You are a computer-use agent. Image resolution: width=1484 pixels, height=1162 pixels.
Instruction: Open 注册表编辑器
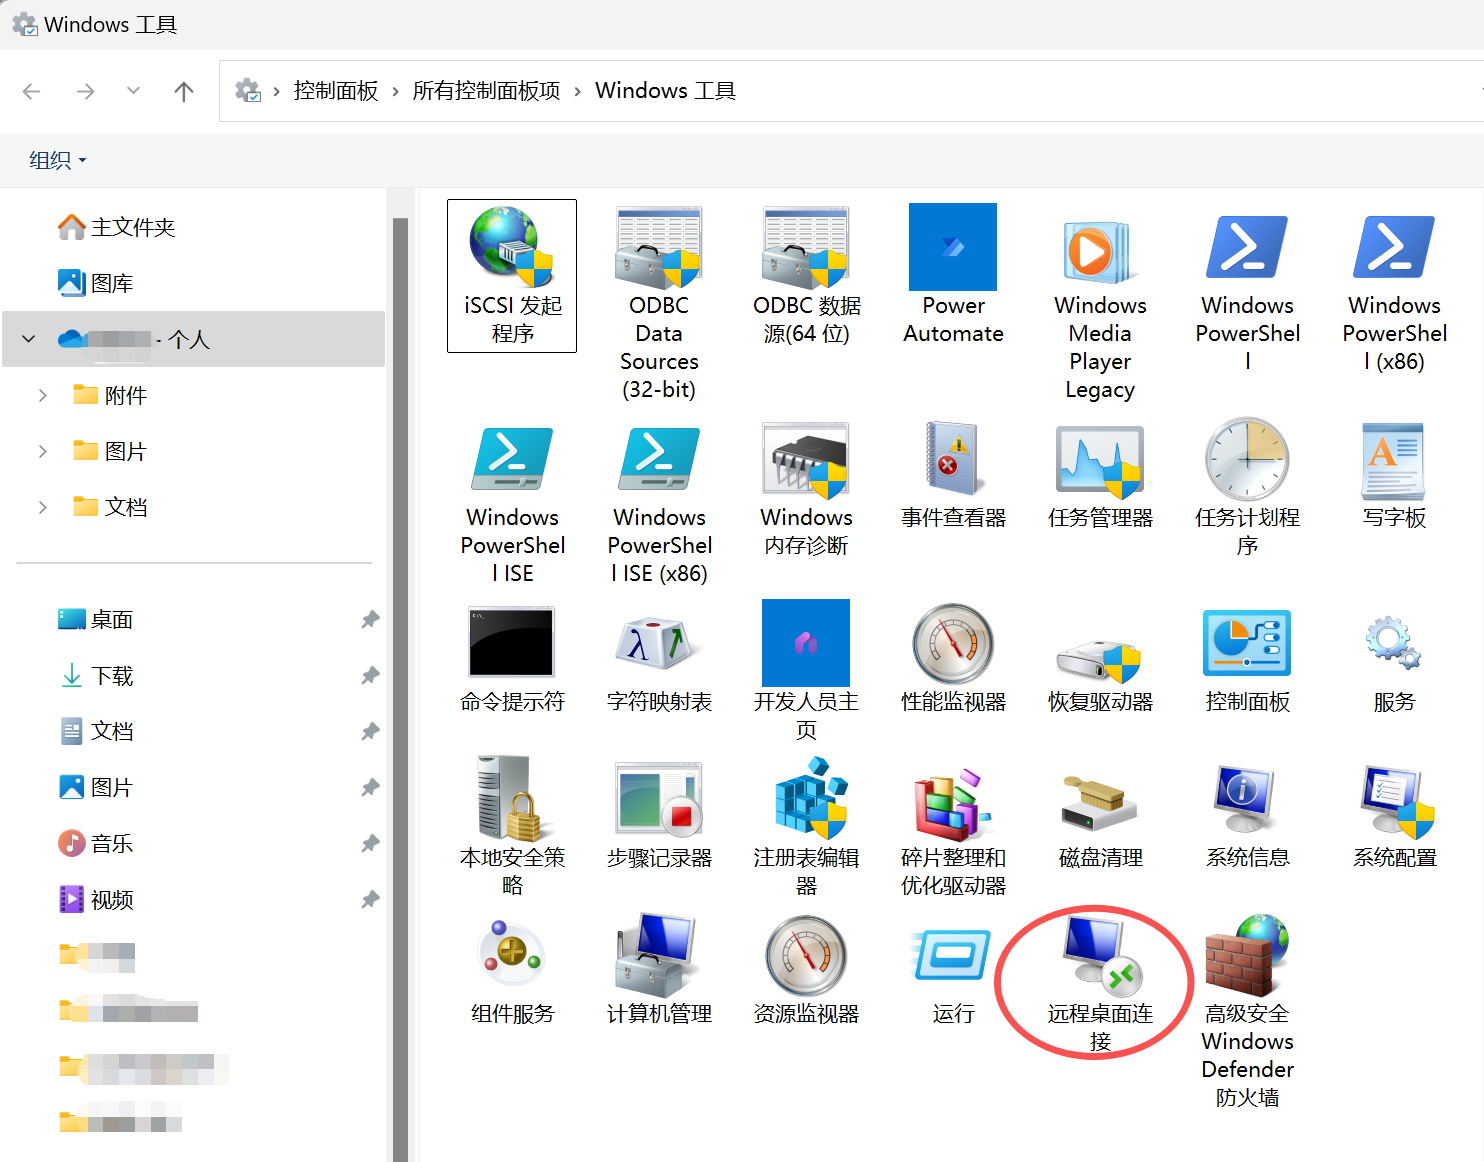coord(806,828)
